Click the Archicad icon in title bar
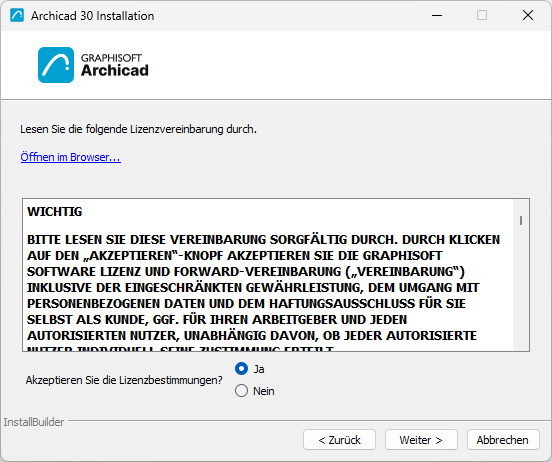 click(x=17, y=15)
